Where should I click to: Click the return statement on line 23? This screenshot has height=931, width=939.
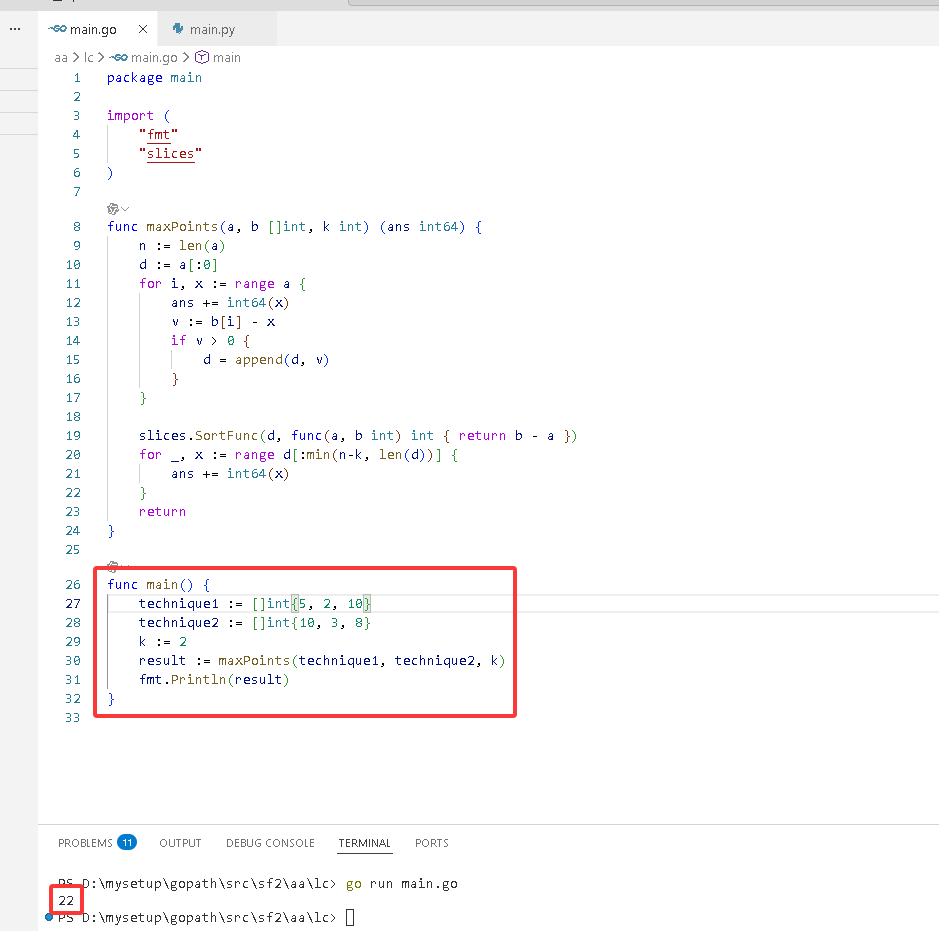pyautogui.click(x=162, y=512)
